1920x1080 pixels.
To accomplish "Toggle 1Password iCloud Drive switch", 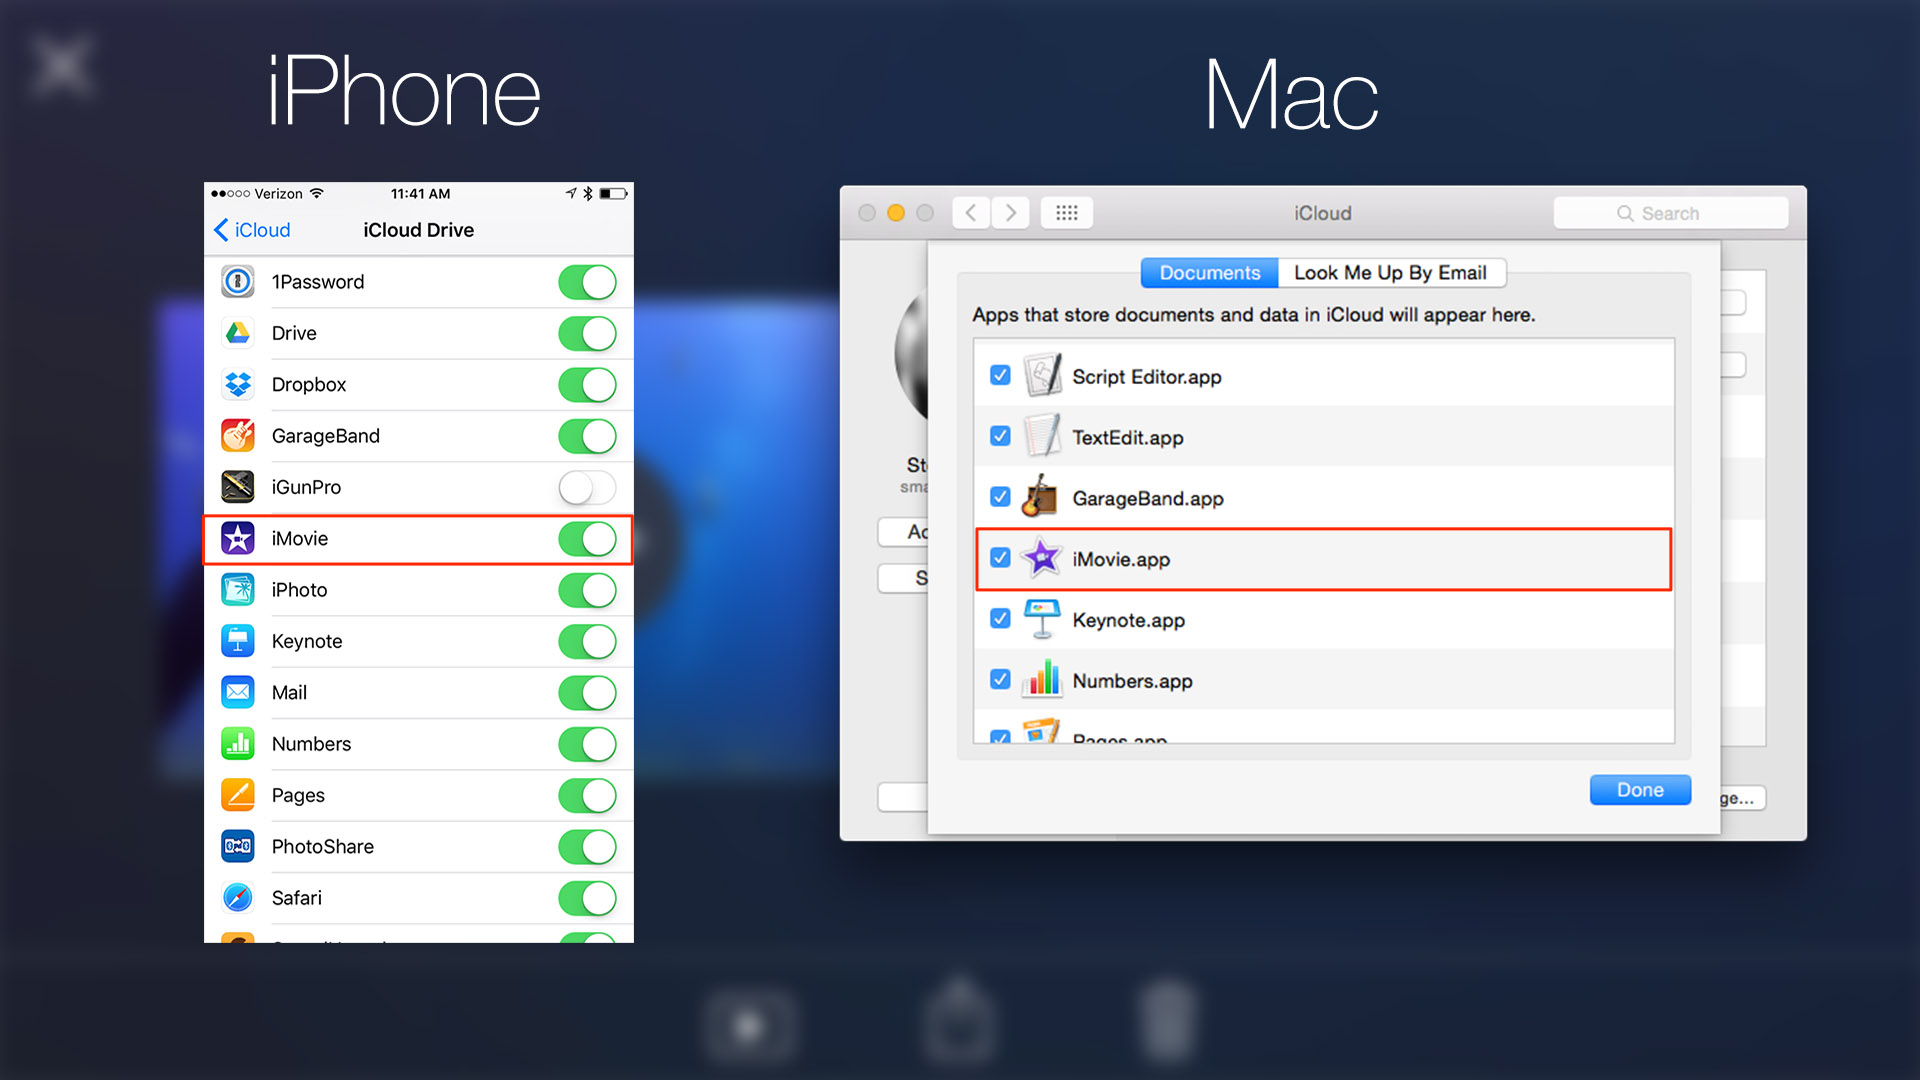I will point(588,282).
